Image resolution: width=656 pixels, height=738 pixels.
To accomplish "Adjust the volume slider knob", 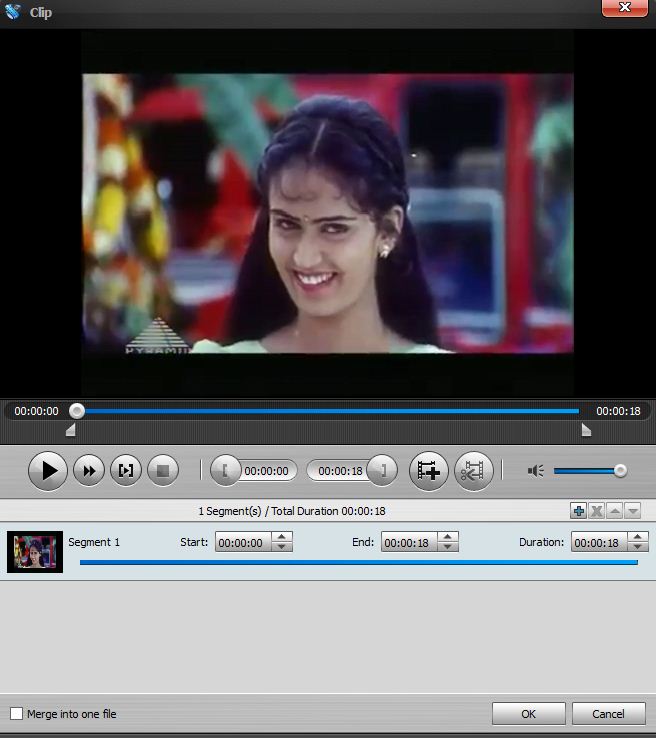I will pyautogui.click(x=620, y=471).
